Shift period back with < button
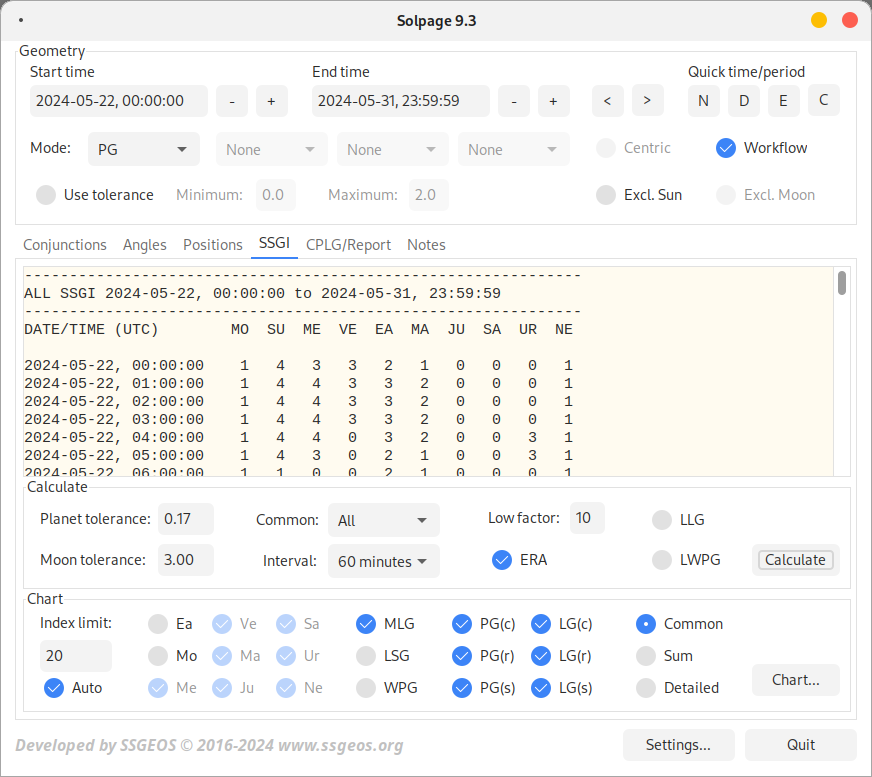The height and width of the screenshot is (777, 872). pyautogui.click(x=608, y=101)
